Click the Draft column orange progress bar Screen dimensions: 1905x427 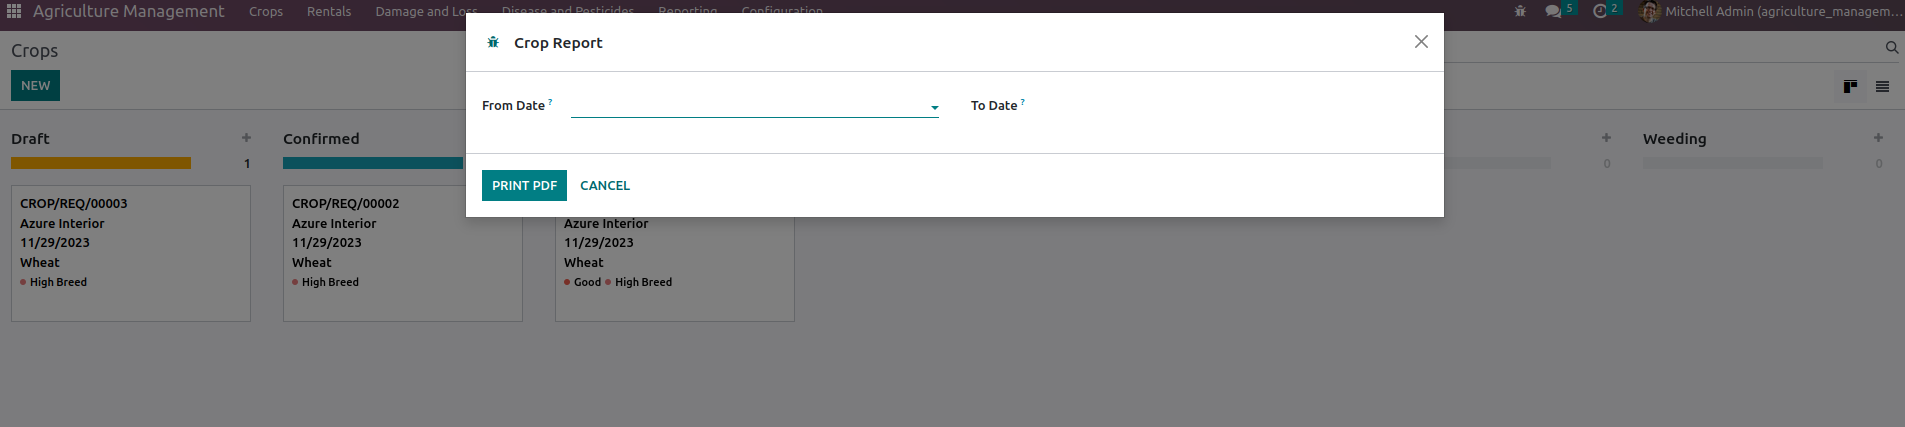tap(101, 163)
